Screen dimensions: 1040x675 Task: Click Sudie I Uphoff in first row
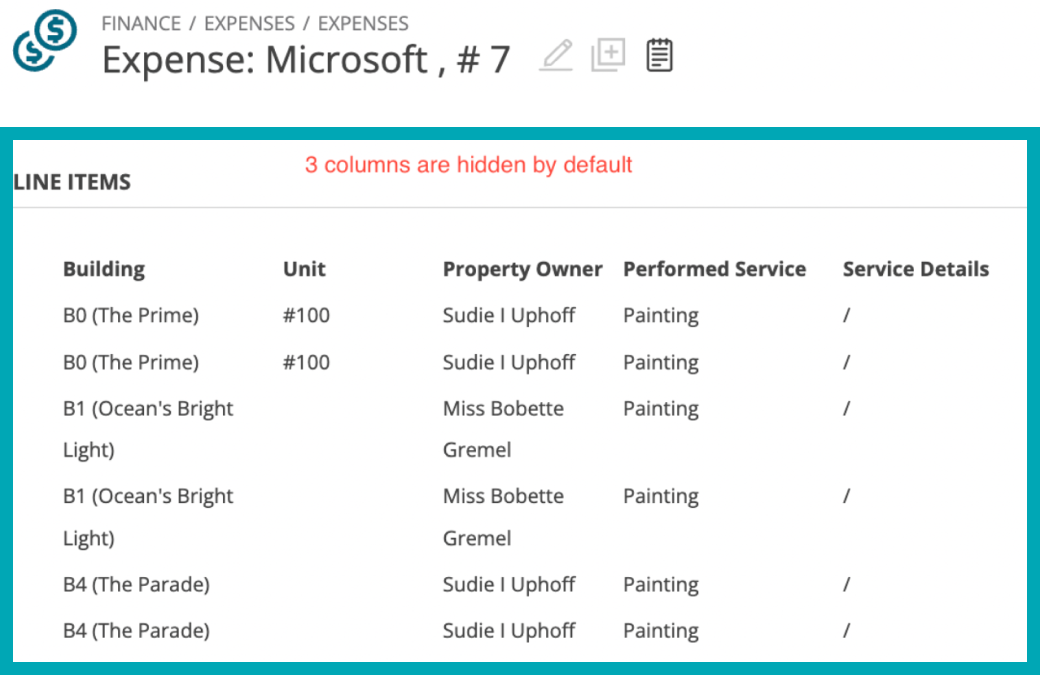509,316
